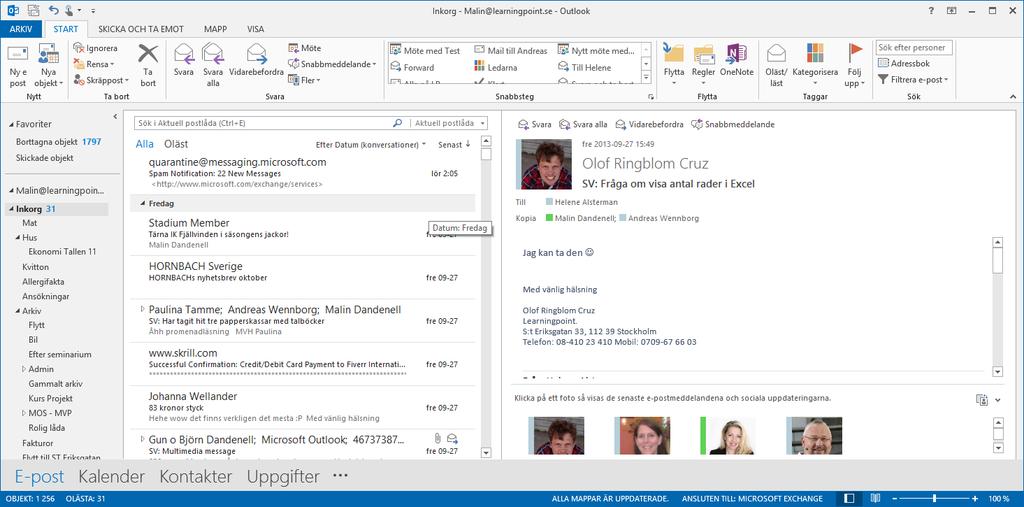Screen dimensions: 1024x507
Task: Click Svara alla in the reading pane
Action: (x=583, y=124)
